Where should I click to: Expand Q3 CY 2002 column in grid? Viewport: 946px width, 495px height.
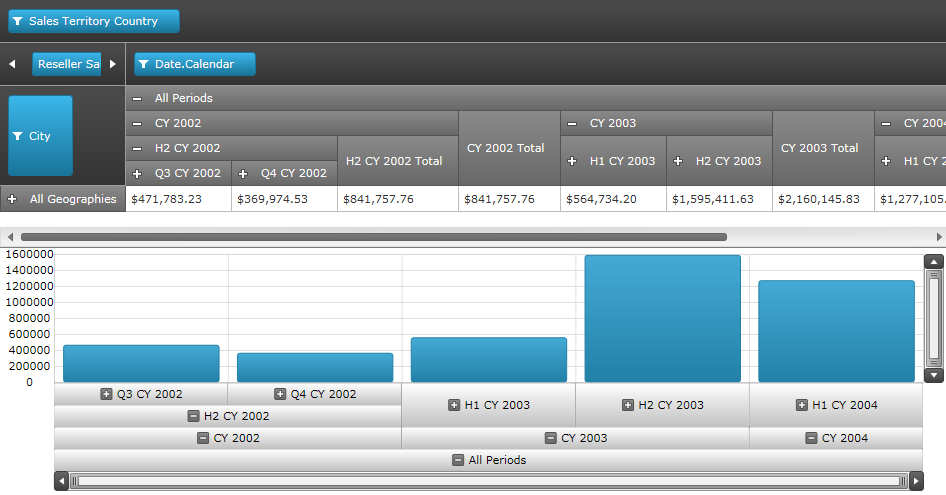pos(137,173)
